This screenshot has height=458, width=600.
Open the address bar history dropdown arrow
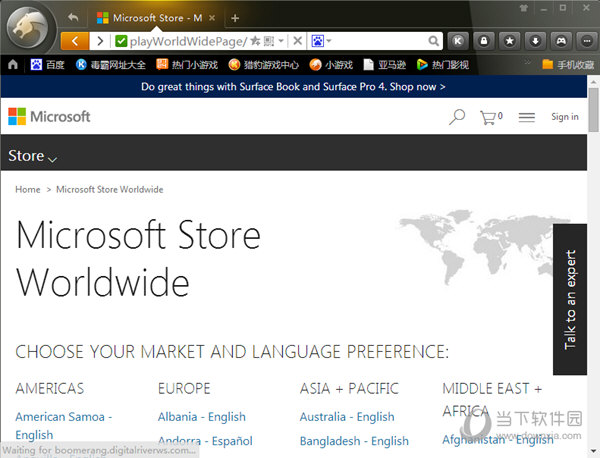(x=282, y=41)
